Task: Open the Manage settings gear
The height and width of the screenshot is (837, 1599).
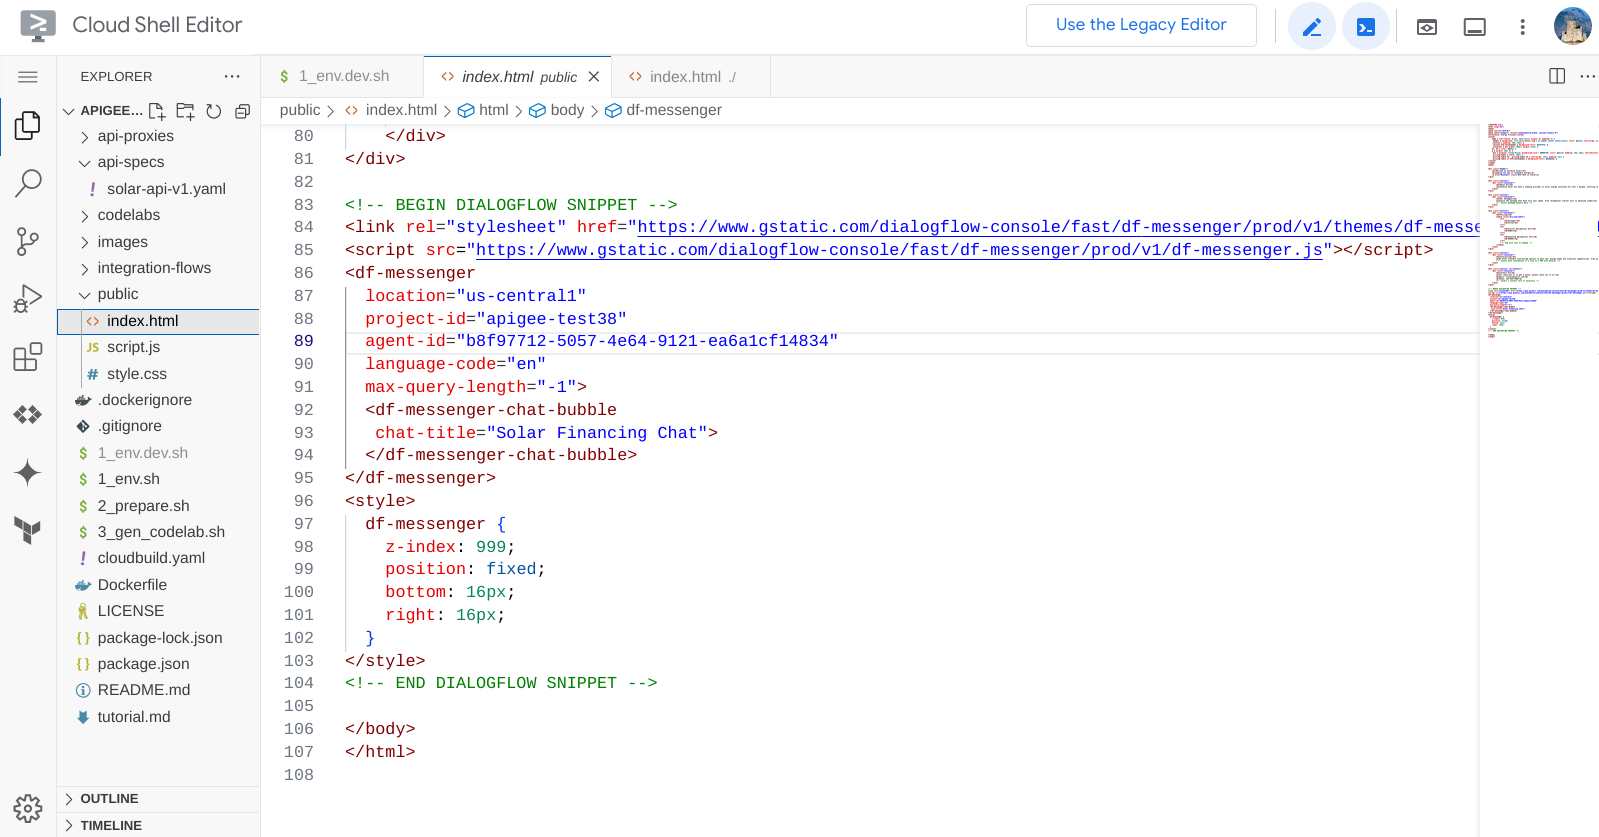Action: pos(28,808)
